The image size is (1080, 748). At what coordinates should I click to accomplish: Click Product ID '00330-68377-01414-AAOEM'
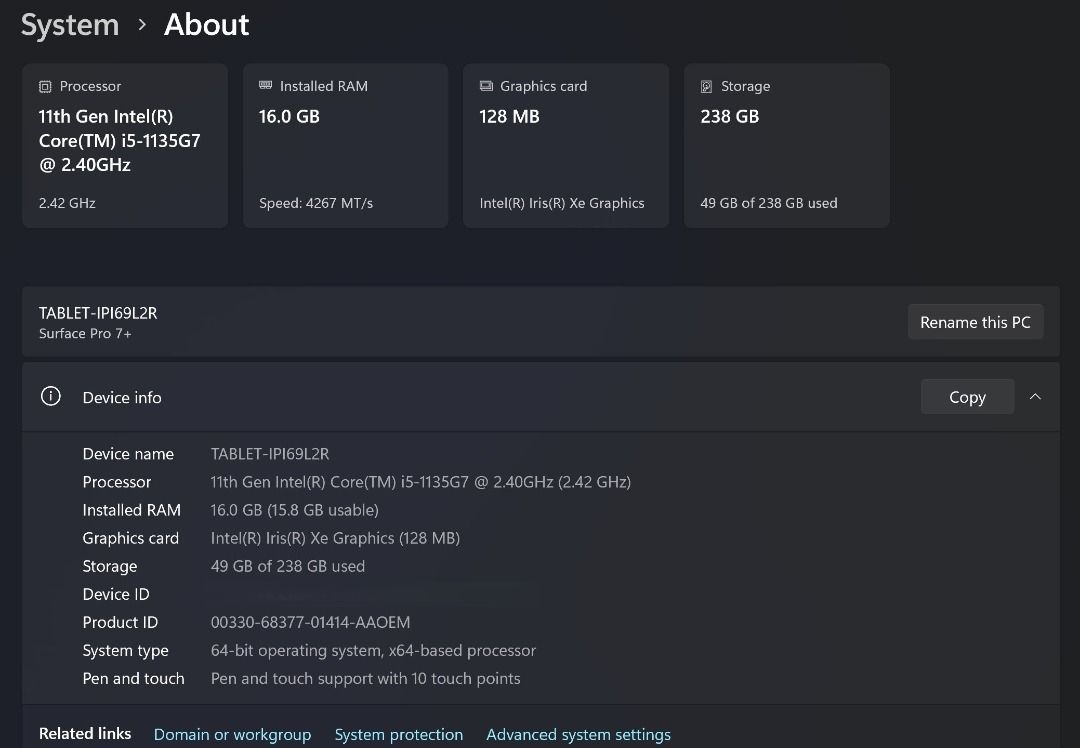point(311,623)
